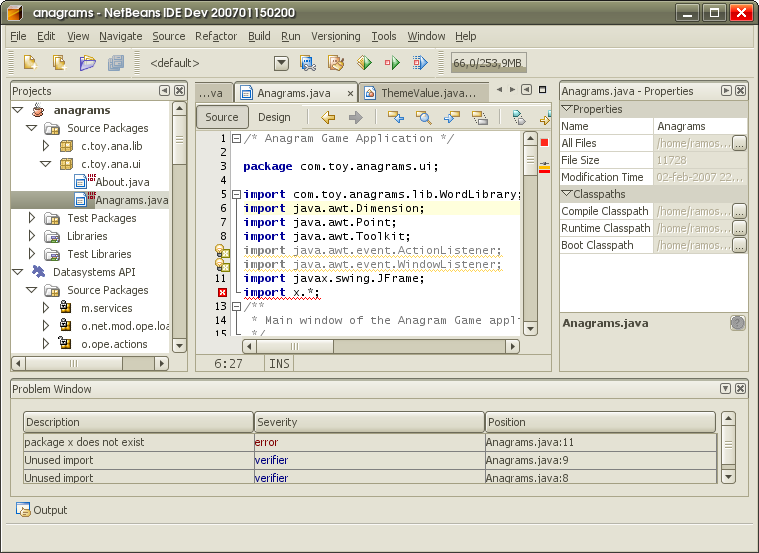
Task: Collapse the Properties section header
Action: point(566,109)
